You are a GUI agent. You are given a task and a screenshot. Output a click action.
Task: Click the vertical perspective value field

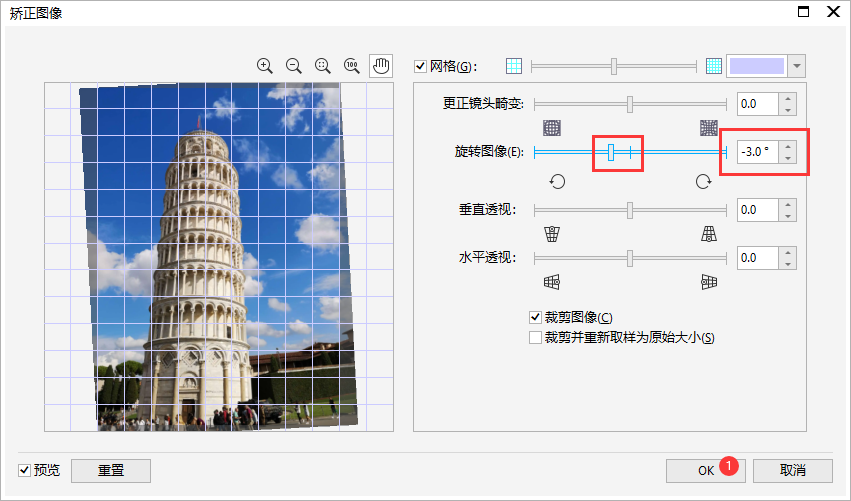click(758, 210)
